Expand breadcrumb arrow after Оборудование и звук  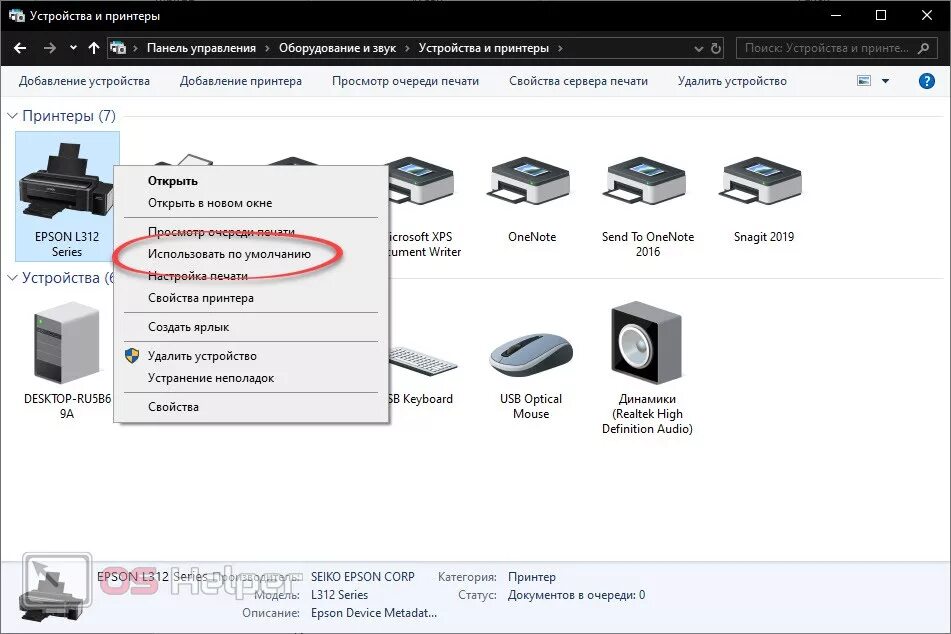tap(406, 48)
